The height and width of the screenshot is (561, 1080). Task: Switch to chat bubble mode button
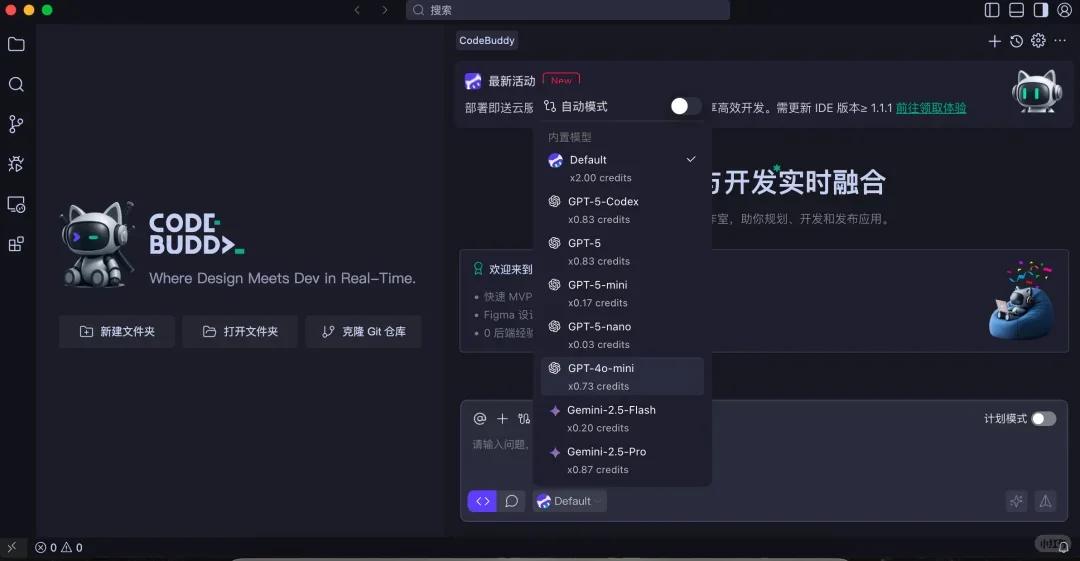click(511, 501)
